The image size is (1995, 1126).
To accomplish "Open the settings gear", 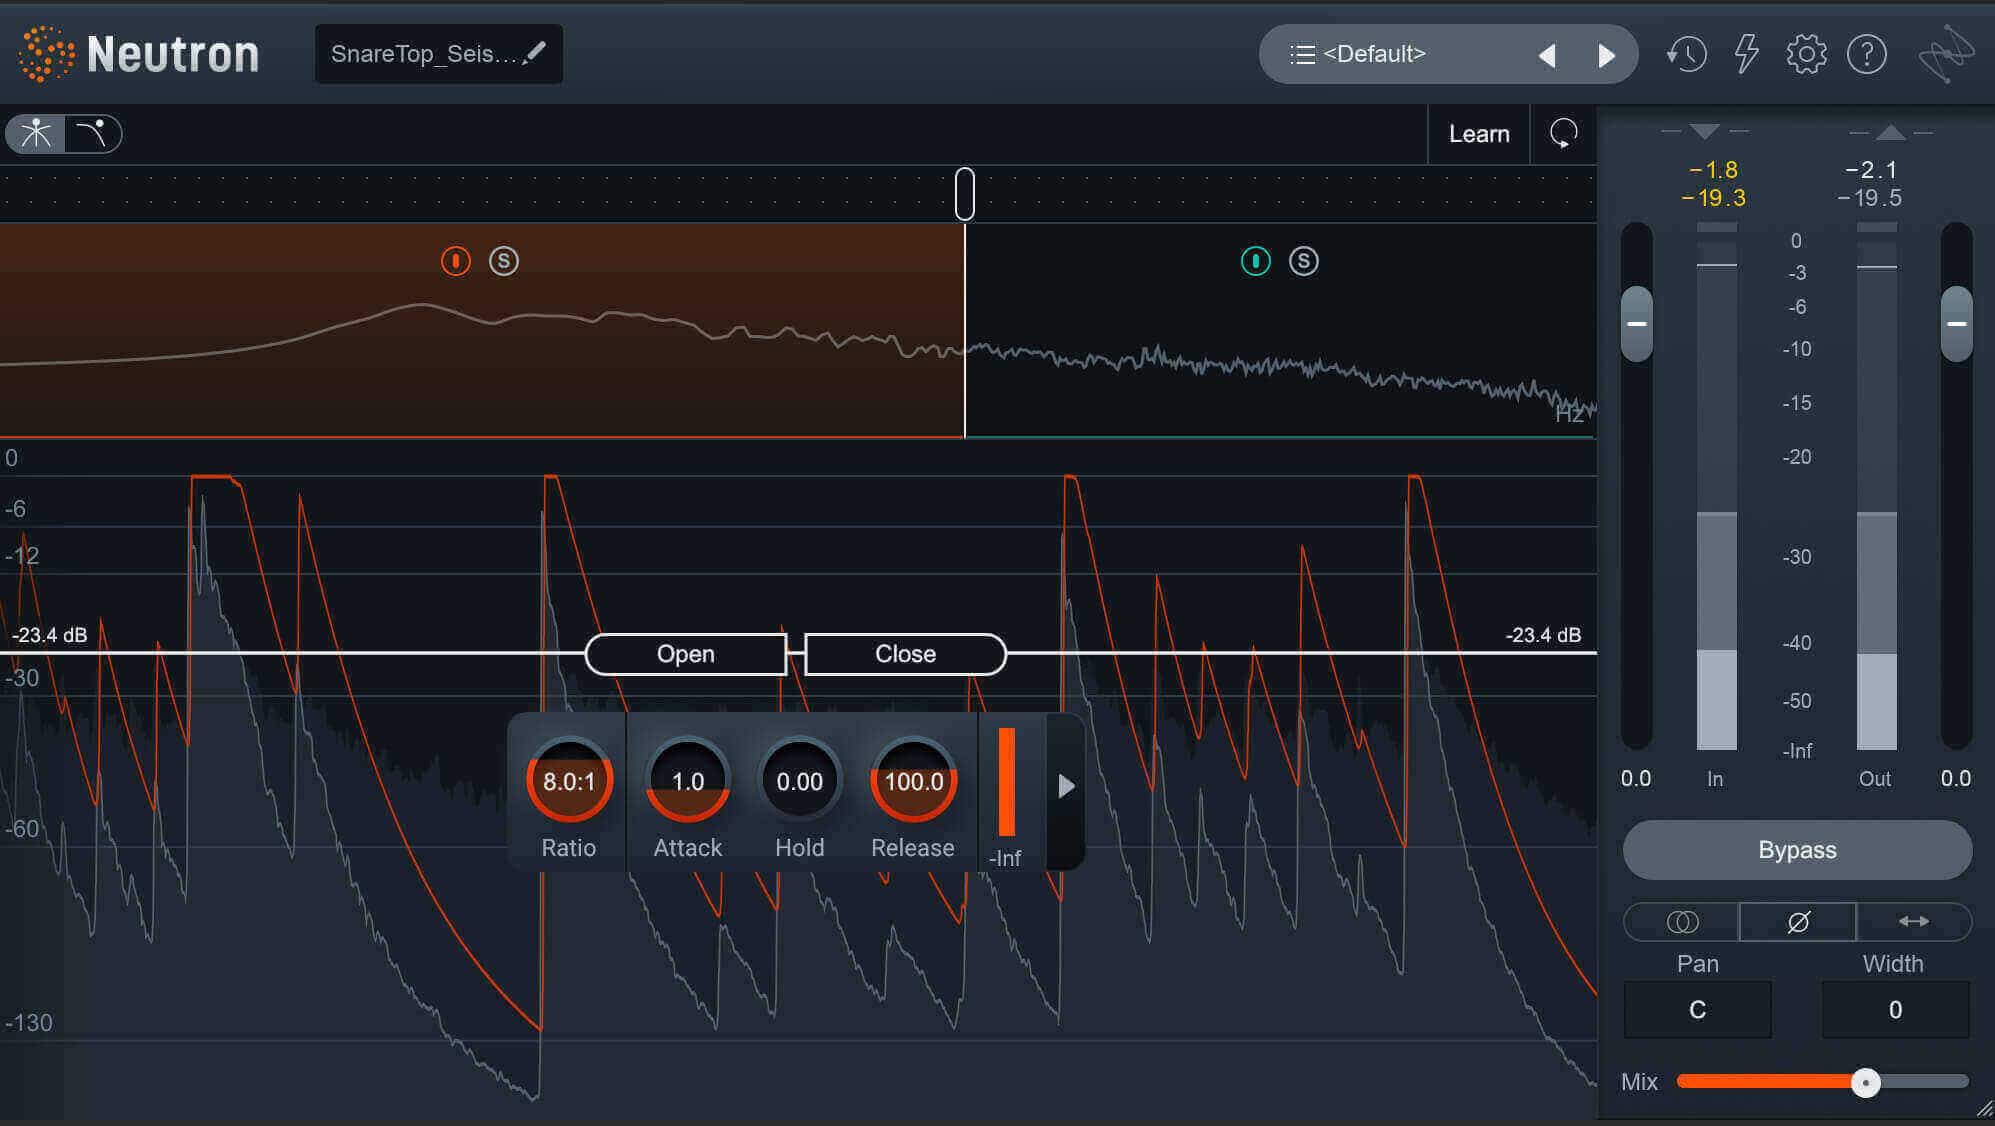I will [1806, 54].
